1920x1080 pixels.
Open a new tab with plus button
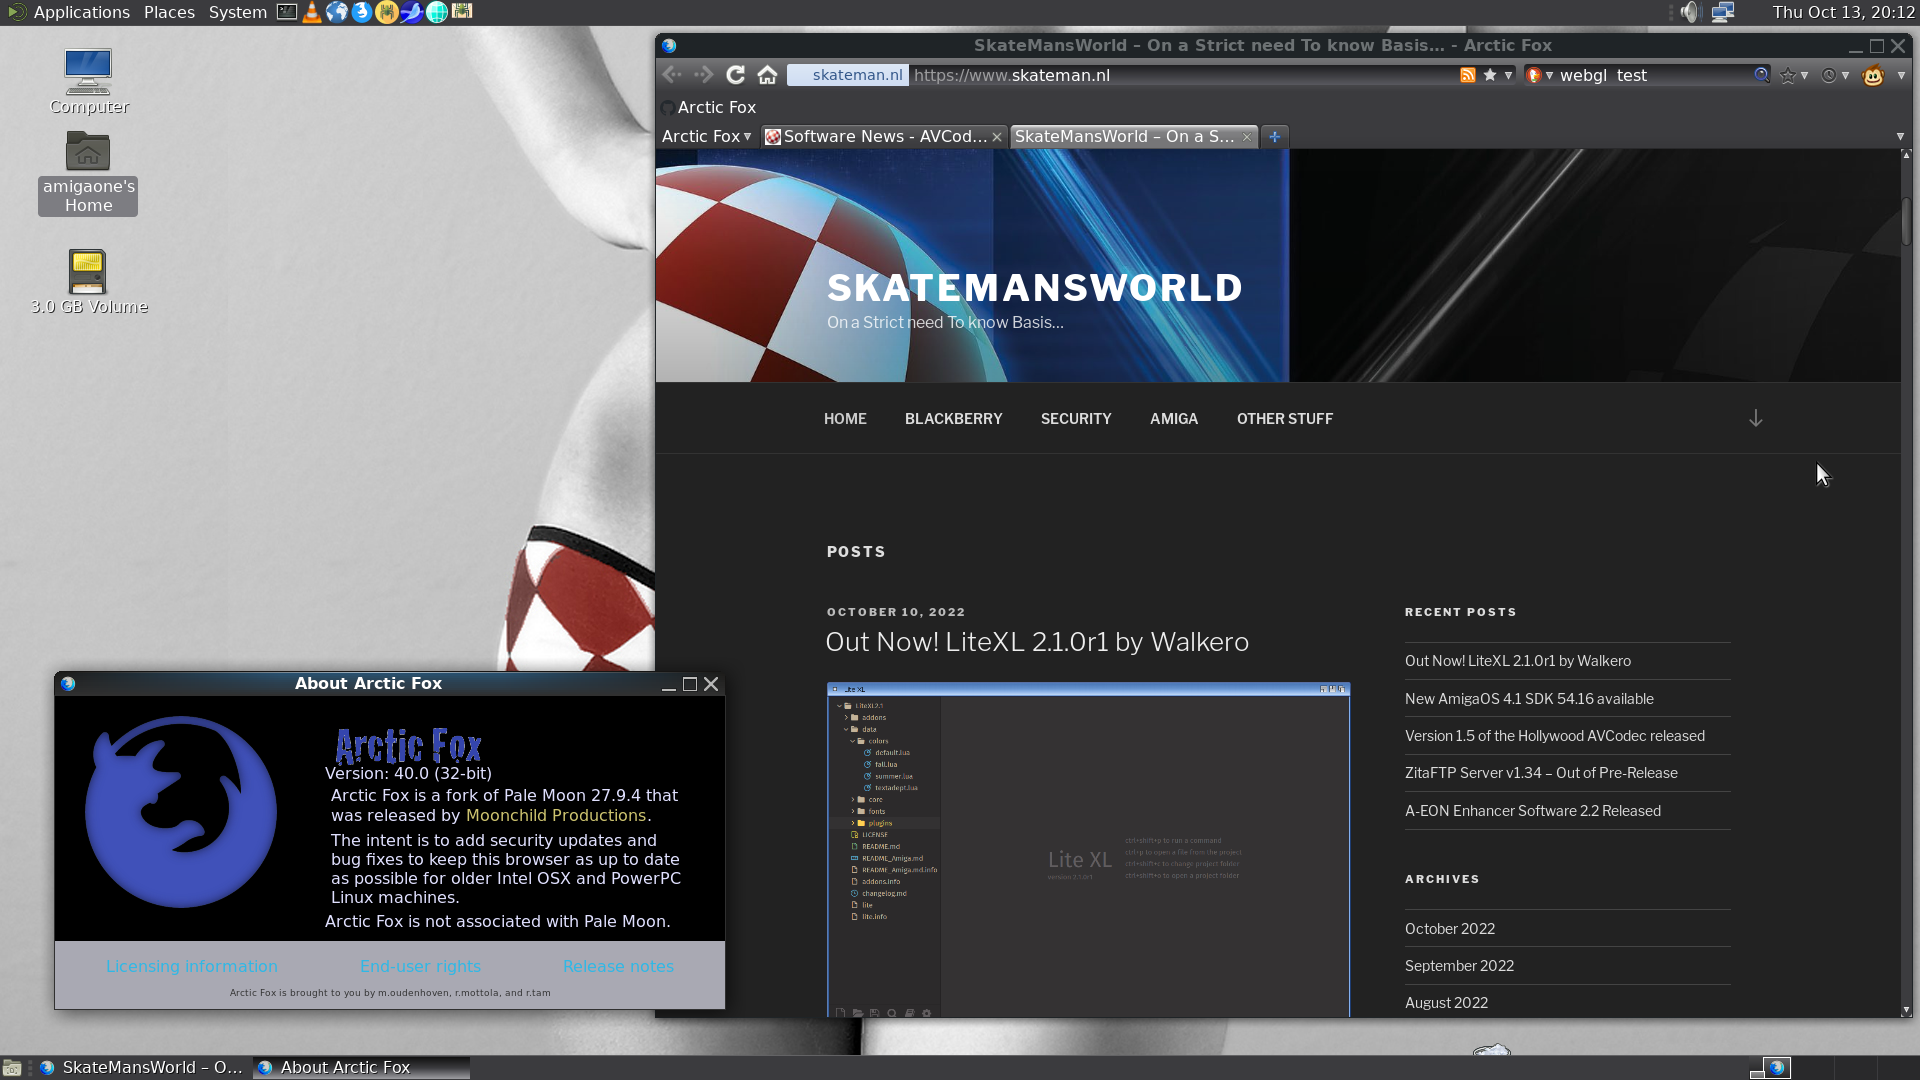click(1274, 136)
